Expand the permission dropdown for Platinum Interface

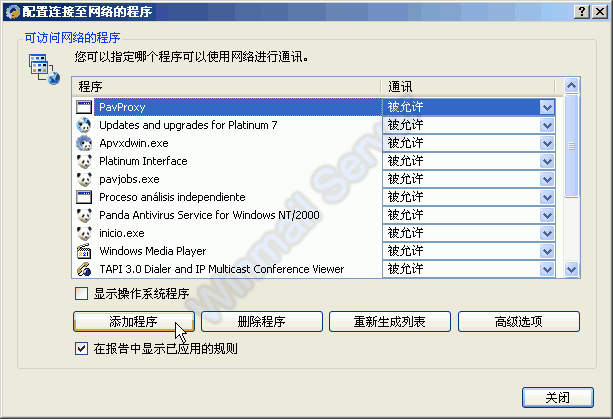point(547,161)
